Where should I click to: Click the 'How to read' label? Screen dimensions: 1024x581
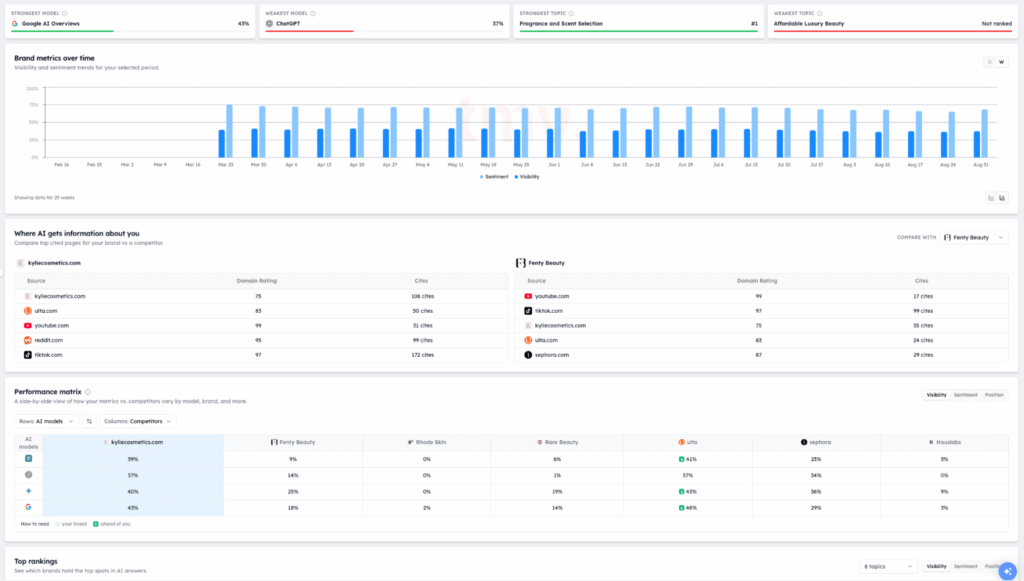35,524
